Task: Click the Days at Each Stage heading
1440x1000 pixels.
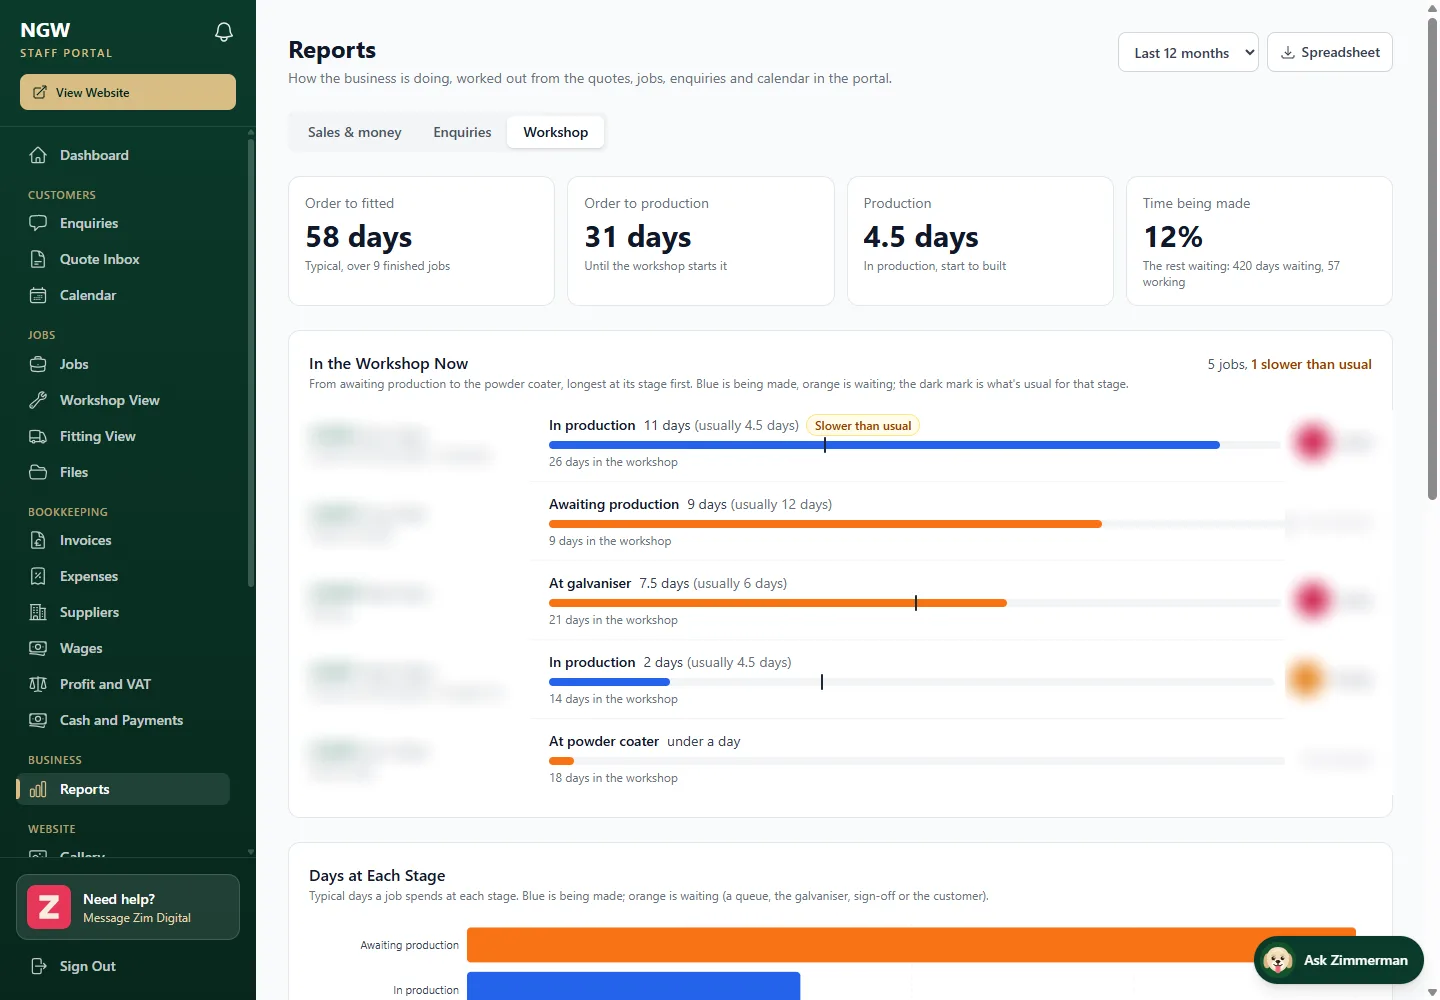Action: [377, 876]
